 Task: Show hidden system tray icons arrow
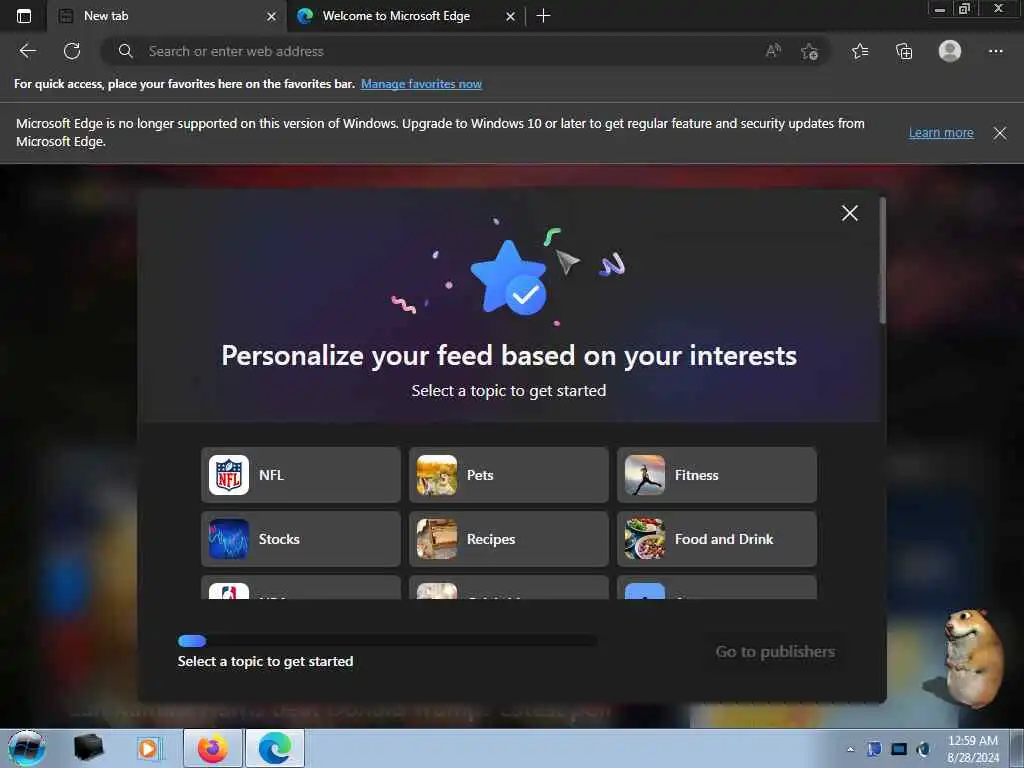(850, 749)
